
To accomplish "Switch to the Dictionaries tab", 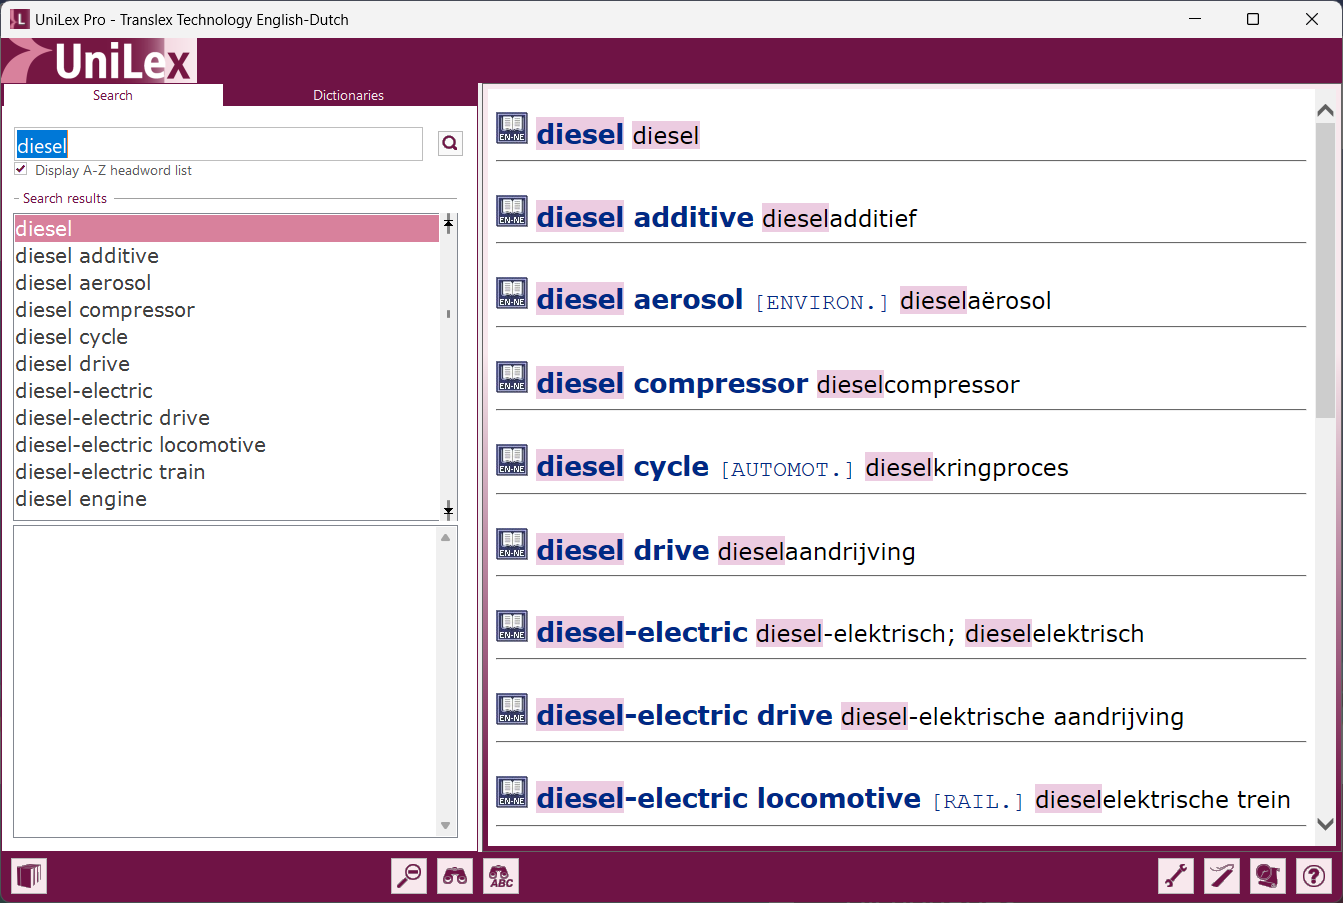I will 348,95.
